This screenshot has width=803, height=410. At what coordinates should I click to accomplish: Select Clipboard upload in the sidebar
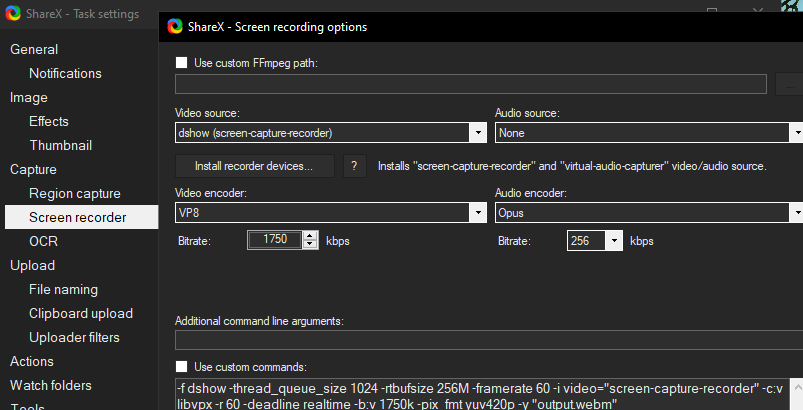point(81,313)
